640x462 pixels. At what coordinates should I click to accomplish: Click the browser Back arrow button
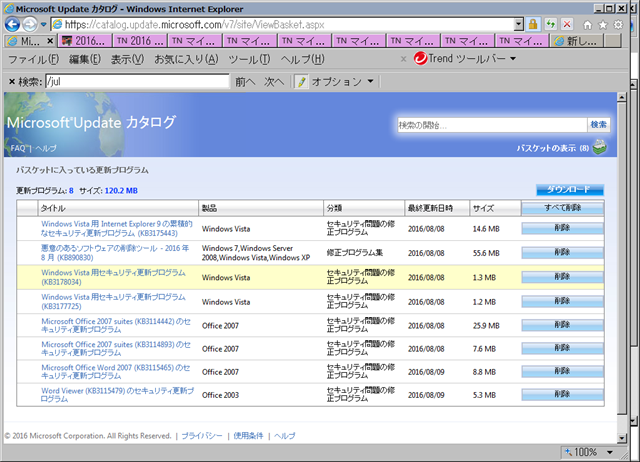(12, 24)
